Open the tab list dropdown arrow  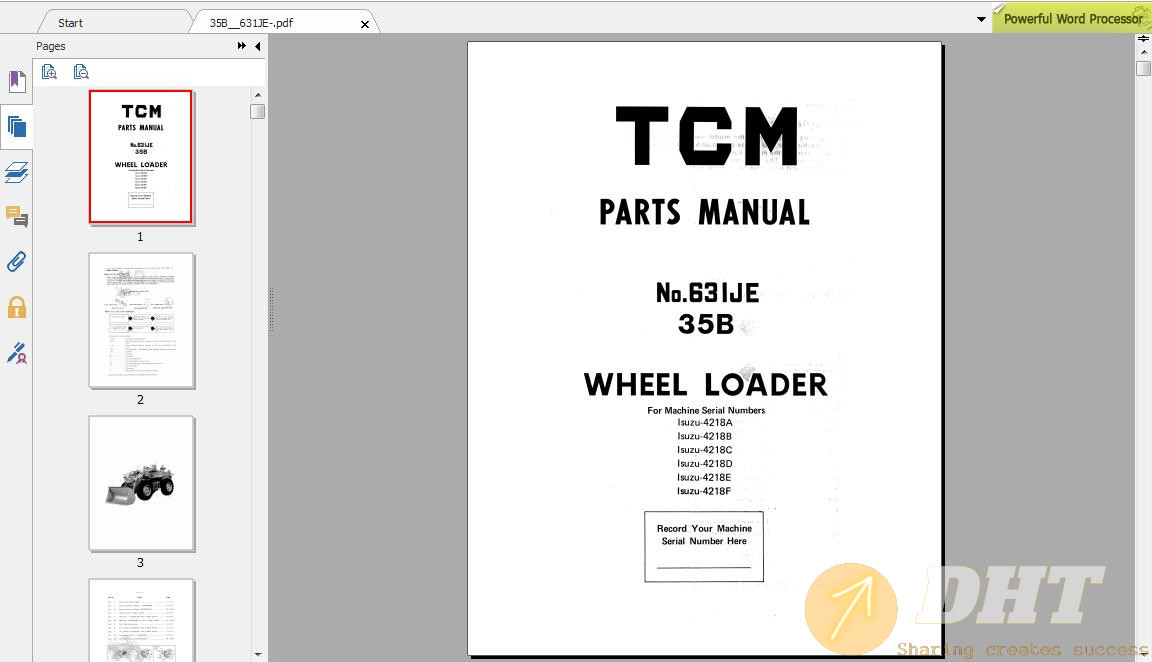tap(981, 19)
